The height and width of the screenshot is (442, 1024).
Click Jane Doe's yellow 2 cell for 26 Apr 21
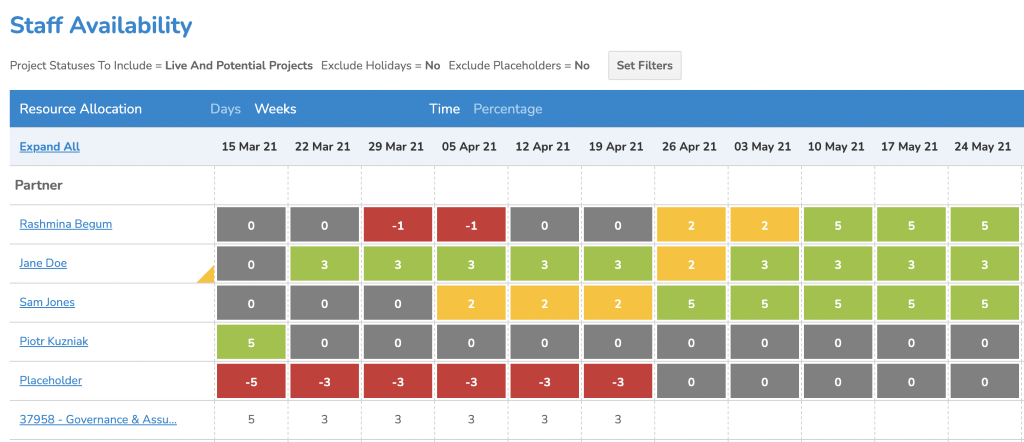(x=691, y=264)
